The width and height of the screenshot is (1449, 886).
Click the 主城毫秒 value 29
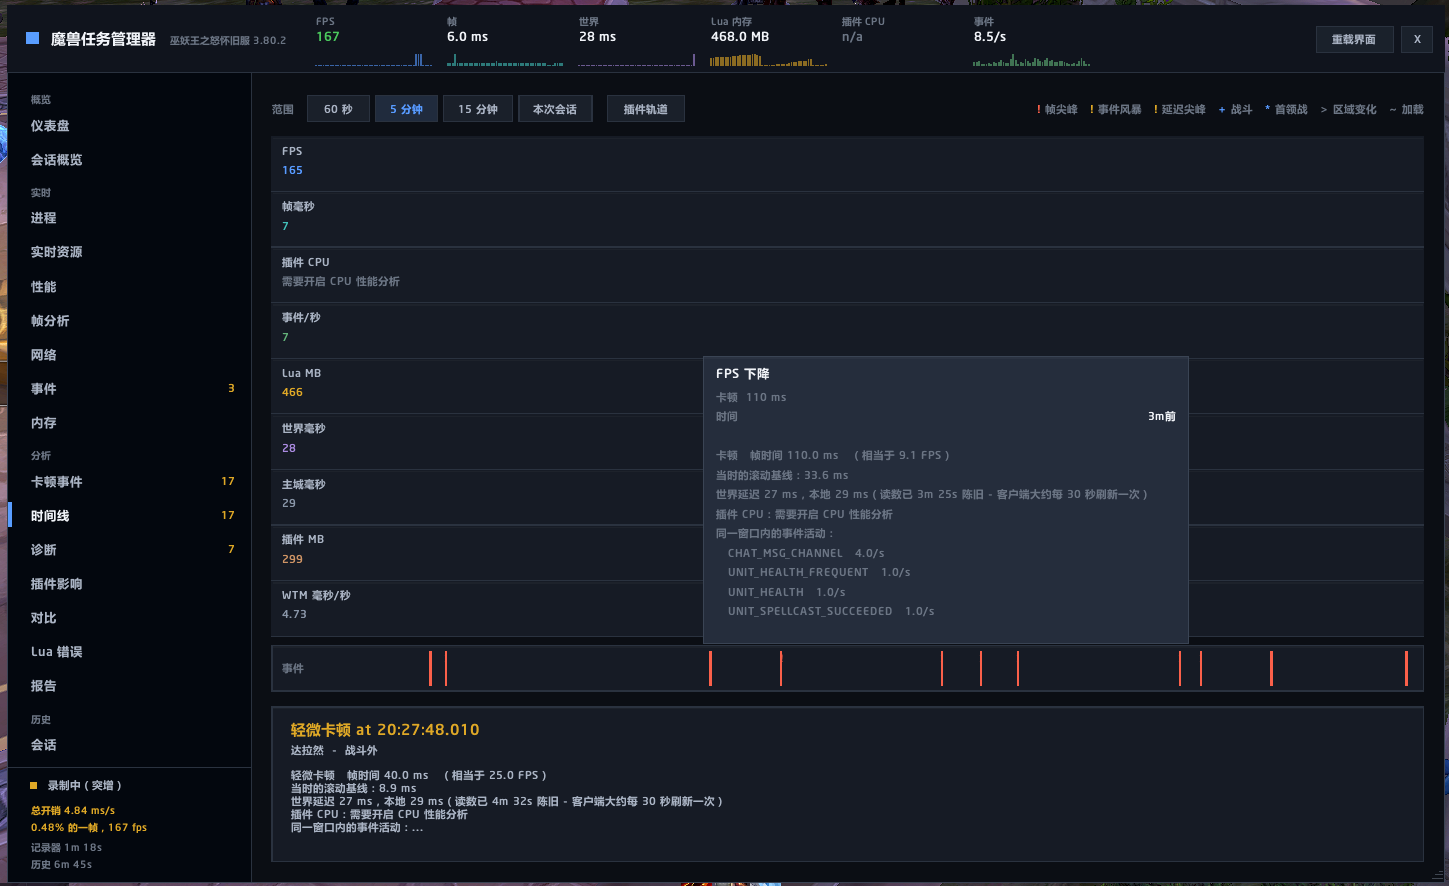pyautogui.click(x=289, y=503)
